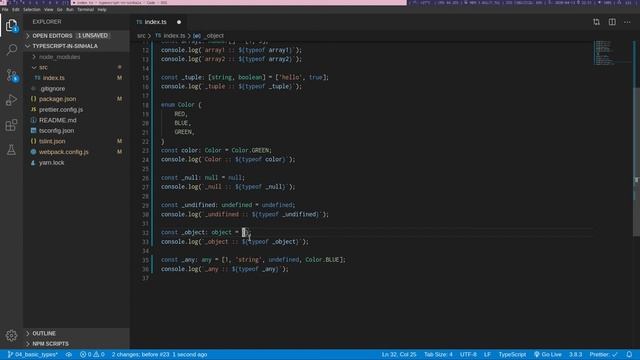Open the Go menu
The width and height of the screenshot is (640, 360).
pos(60,9)
